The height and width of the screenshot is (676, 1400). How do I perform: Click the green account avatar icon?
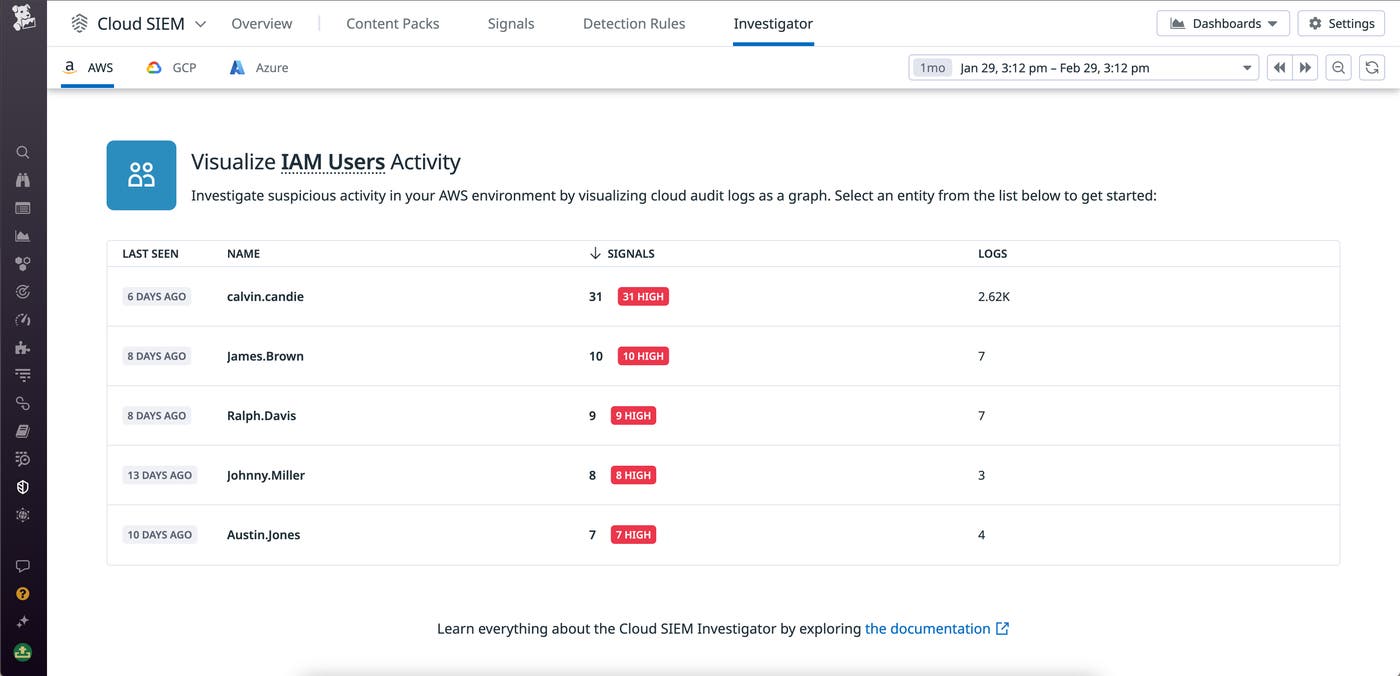point(23,652)
